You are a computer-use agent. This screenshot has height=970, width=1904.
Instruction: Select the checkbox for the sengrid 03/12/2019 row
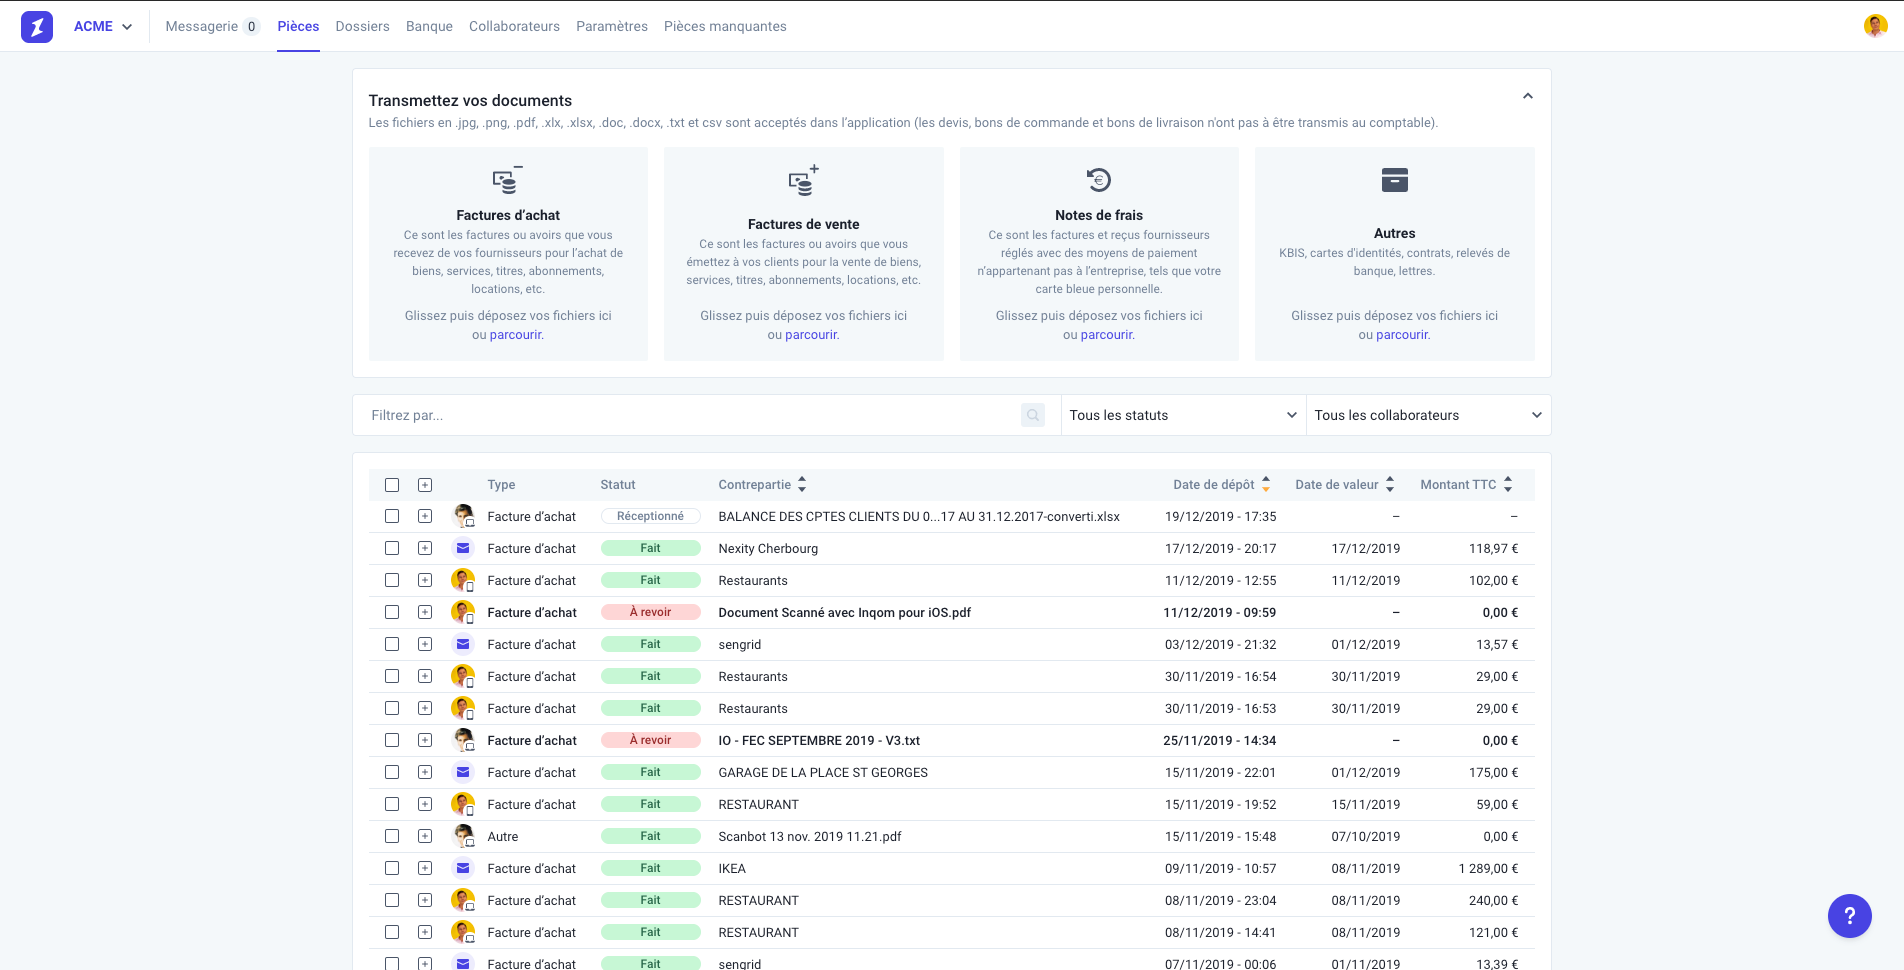[x=392, y=644]
